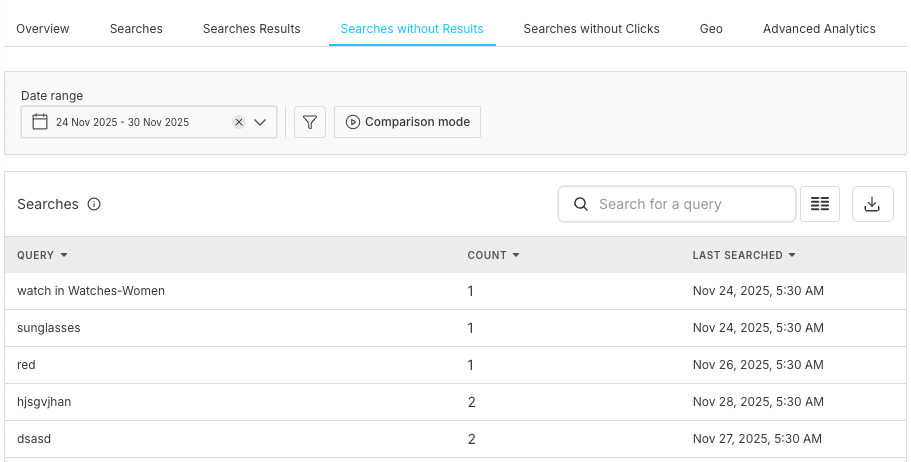911x462 pixels.
Task: Click the download export icon
Action: click(872, 204)
